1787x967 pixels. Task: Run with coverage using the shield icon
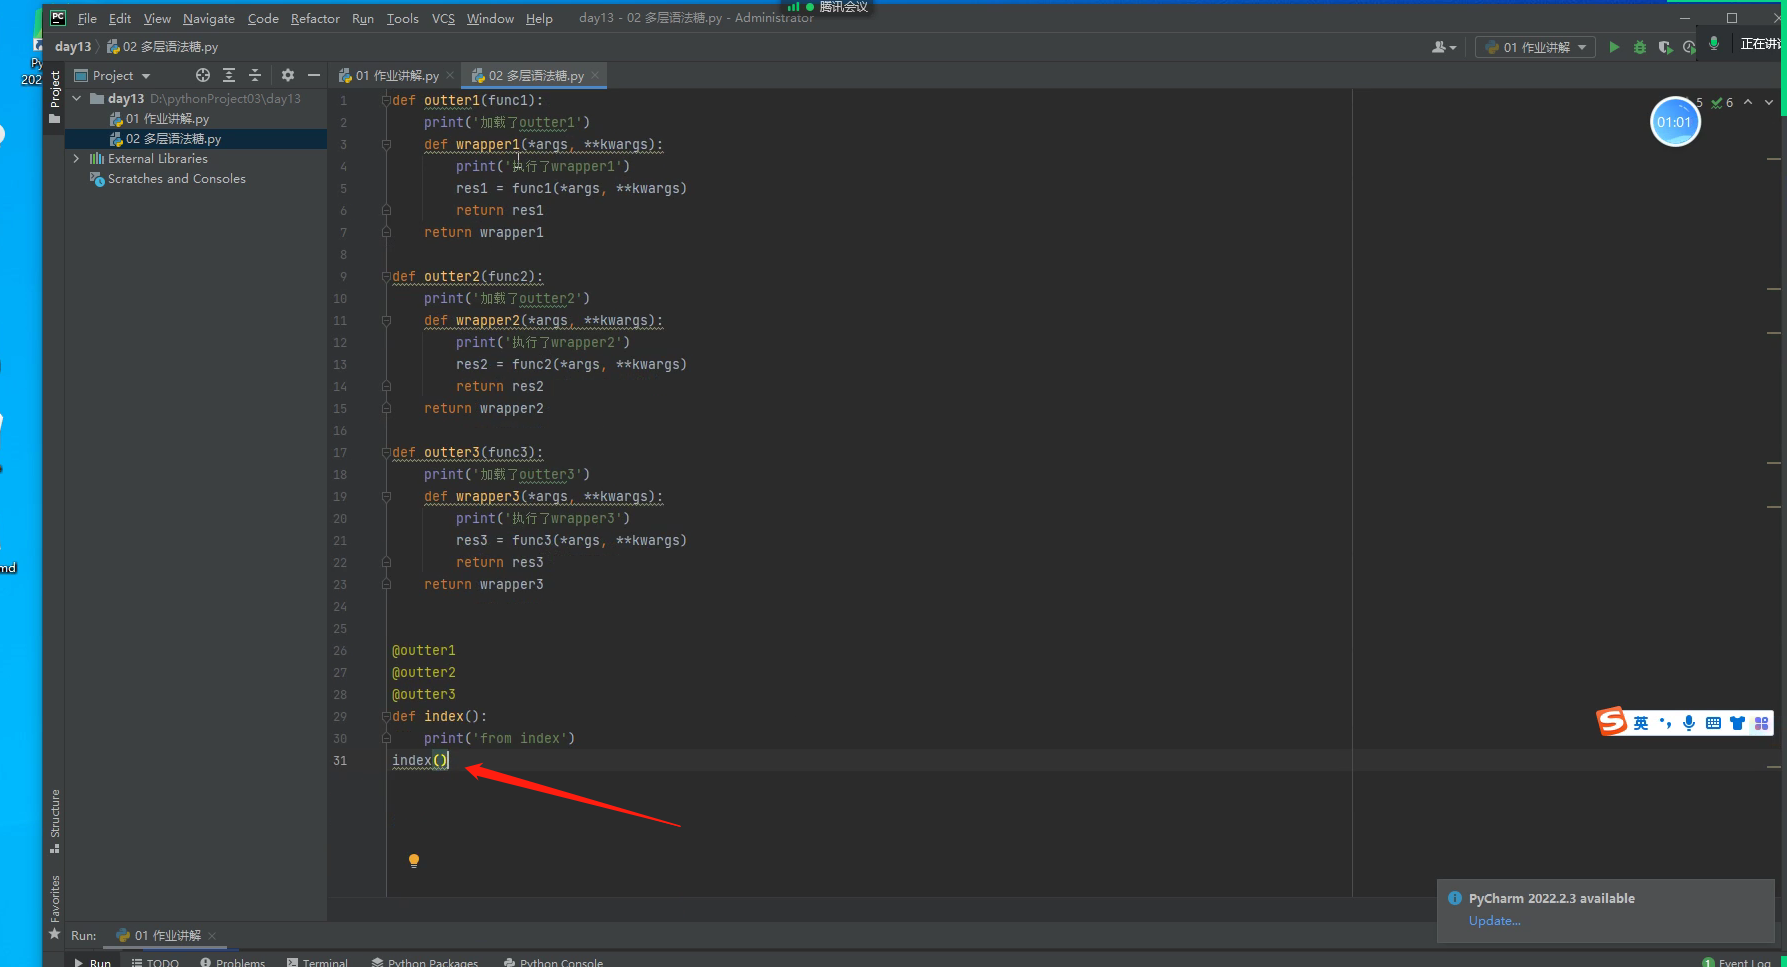1664,47
